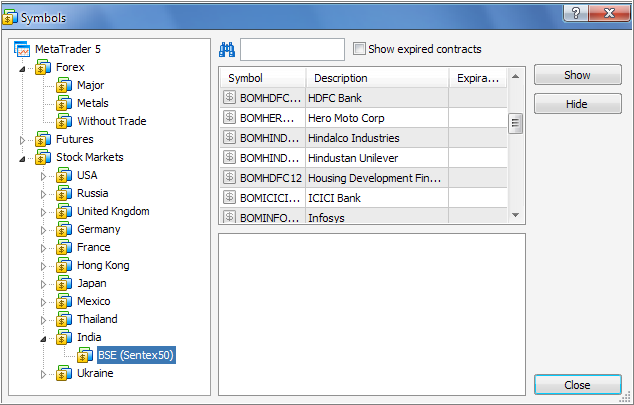Click the dollar icon beside Hero Moto Corp

coord(229,117)
